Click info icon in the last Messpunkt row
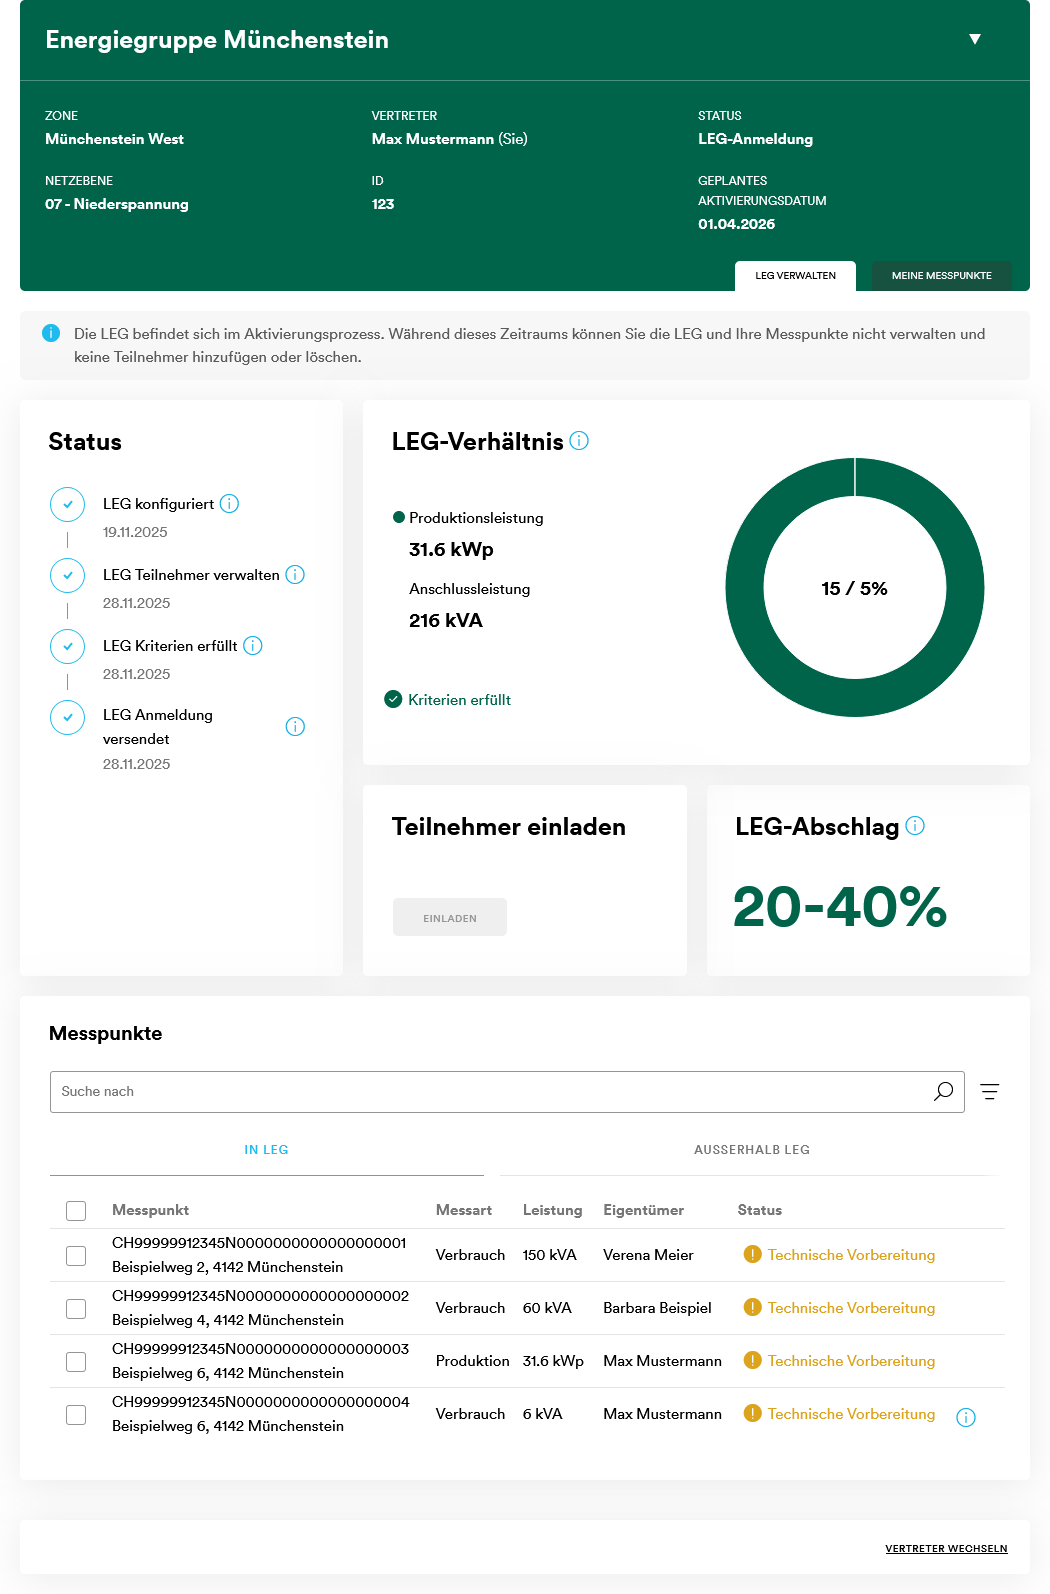This screenshot has width=1050, height=1594. coord(966,1417)
